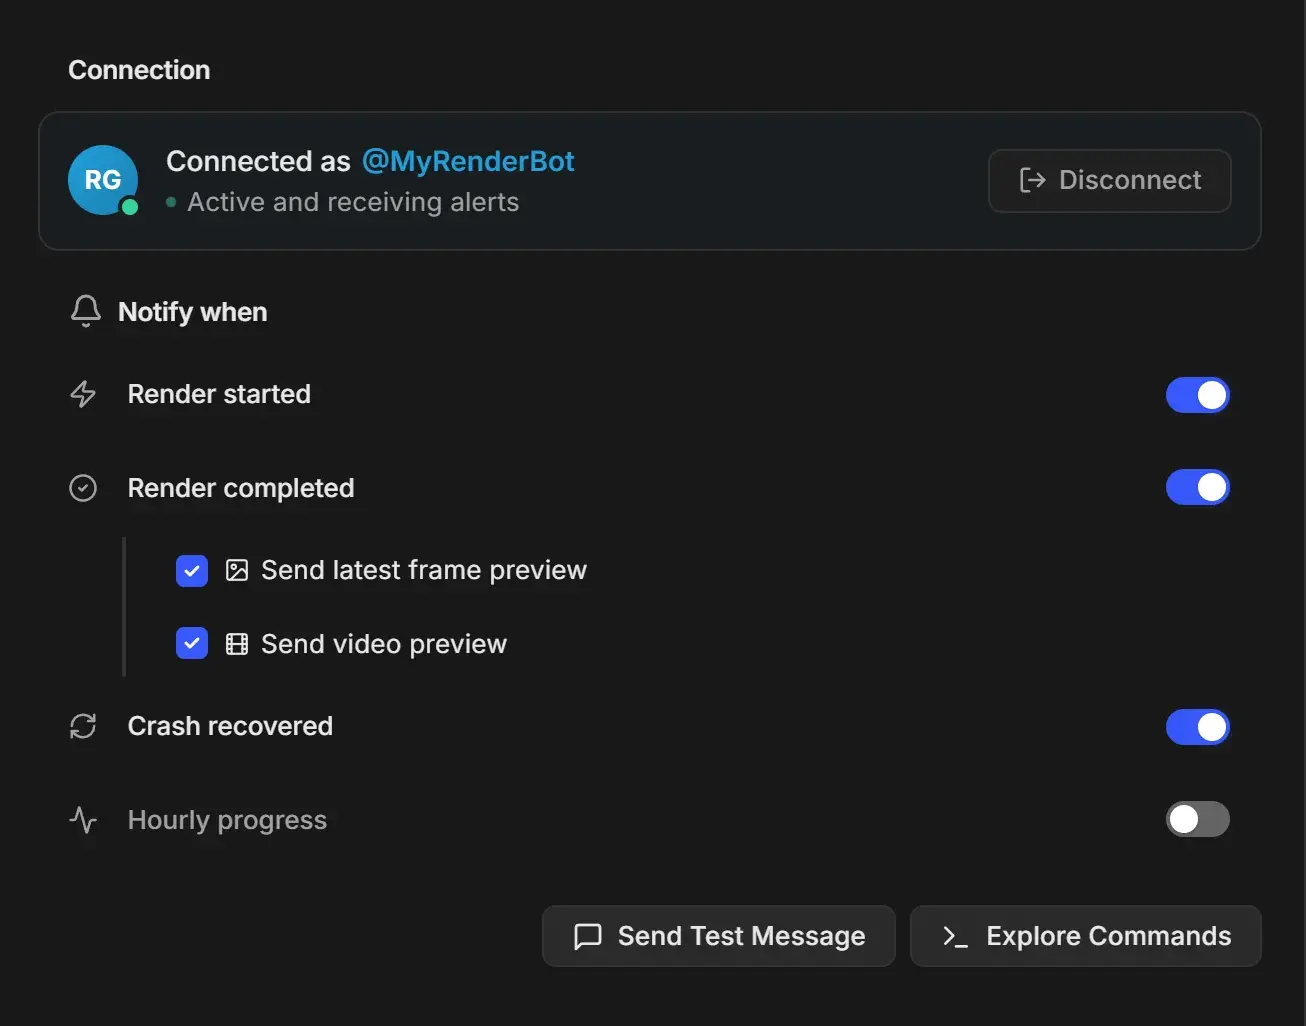Click the Render completed label

click(241, 488)
